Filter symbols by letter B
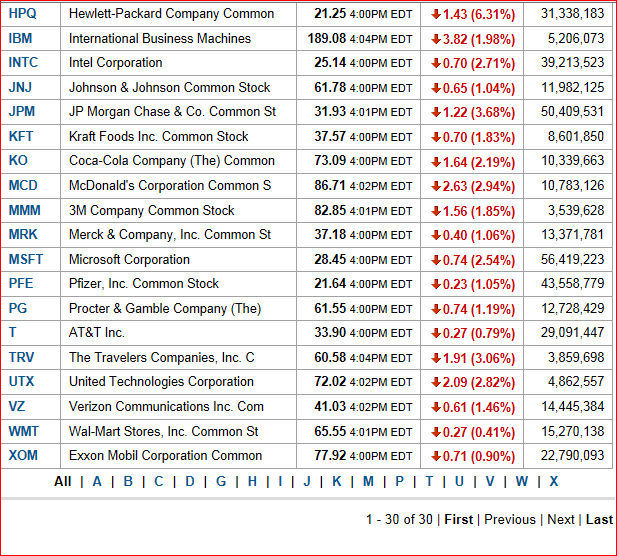Viewport: 617px width, 556px height. (128, 482)
